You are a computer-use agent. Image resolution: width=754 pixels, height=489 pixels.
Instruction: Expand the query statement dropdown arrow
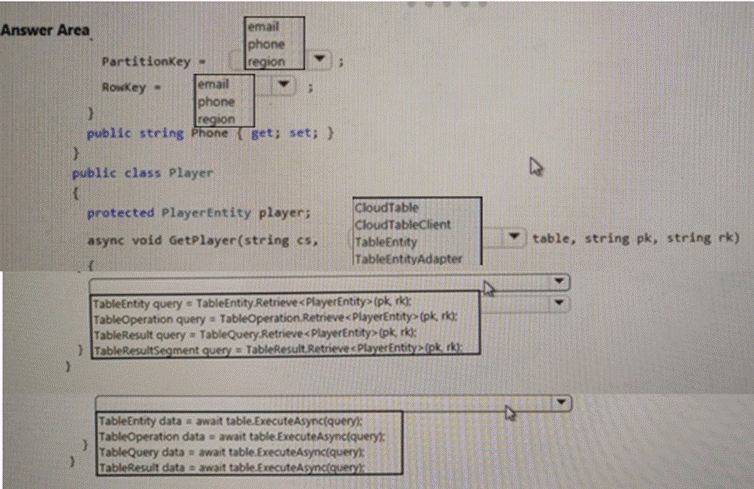pyautogui.click(x=559, y=281)
